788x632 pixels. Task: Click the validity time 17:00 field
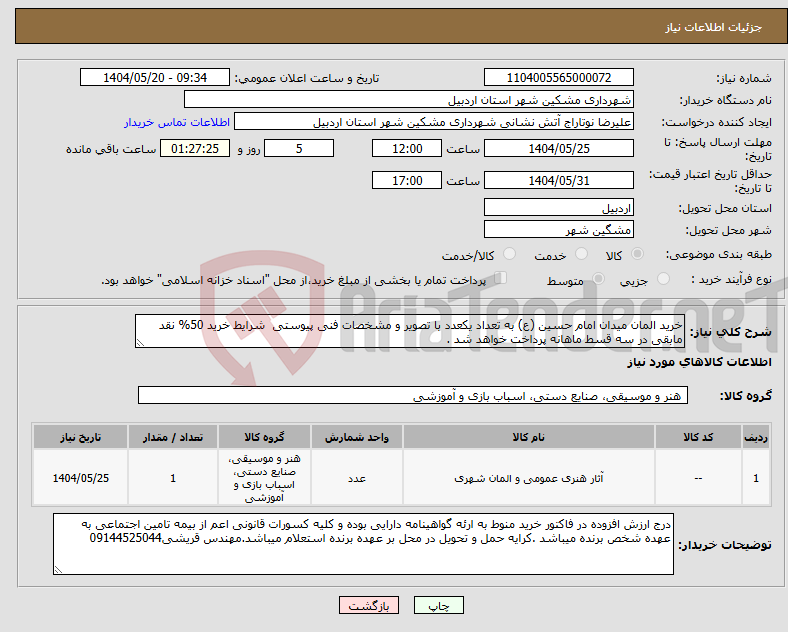[x=407, y=180]
